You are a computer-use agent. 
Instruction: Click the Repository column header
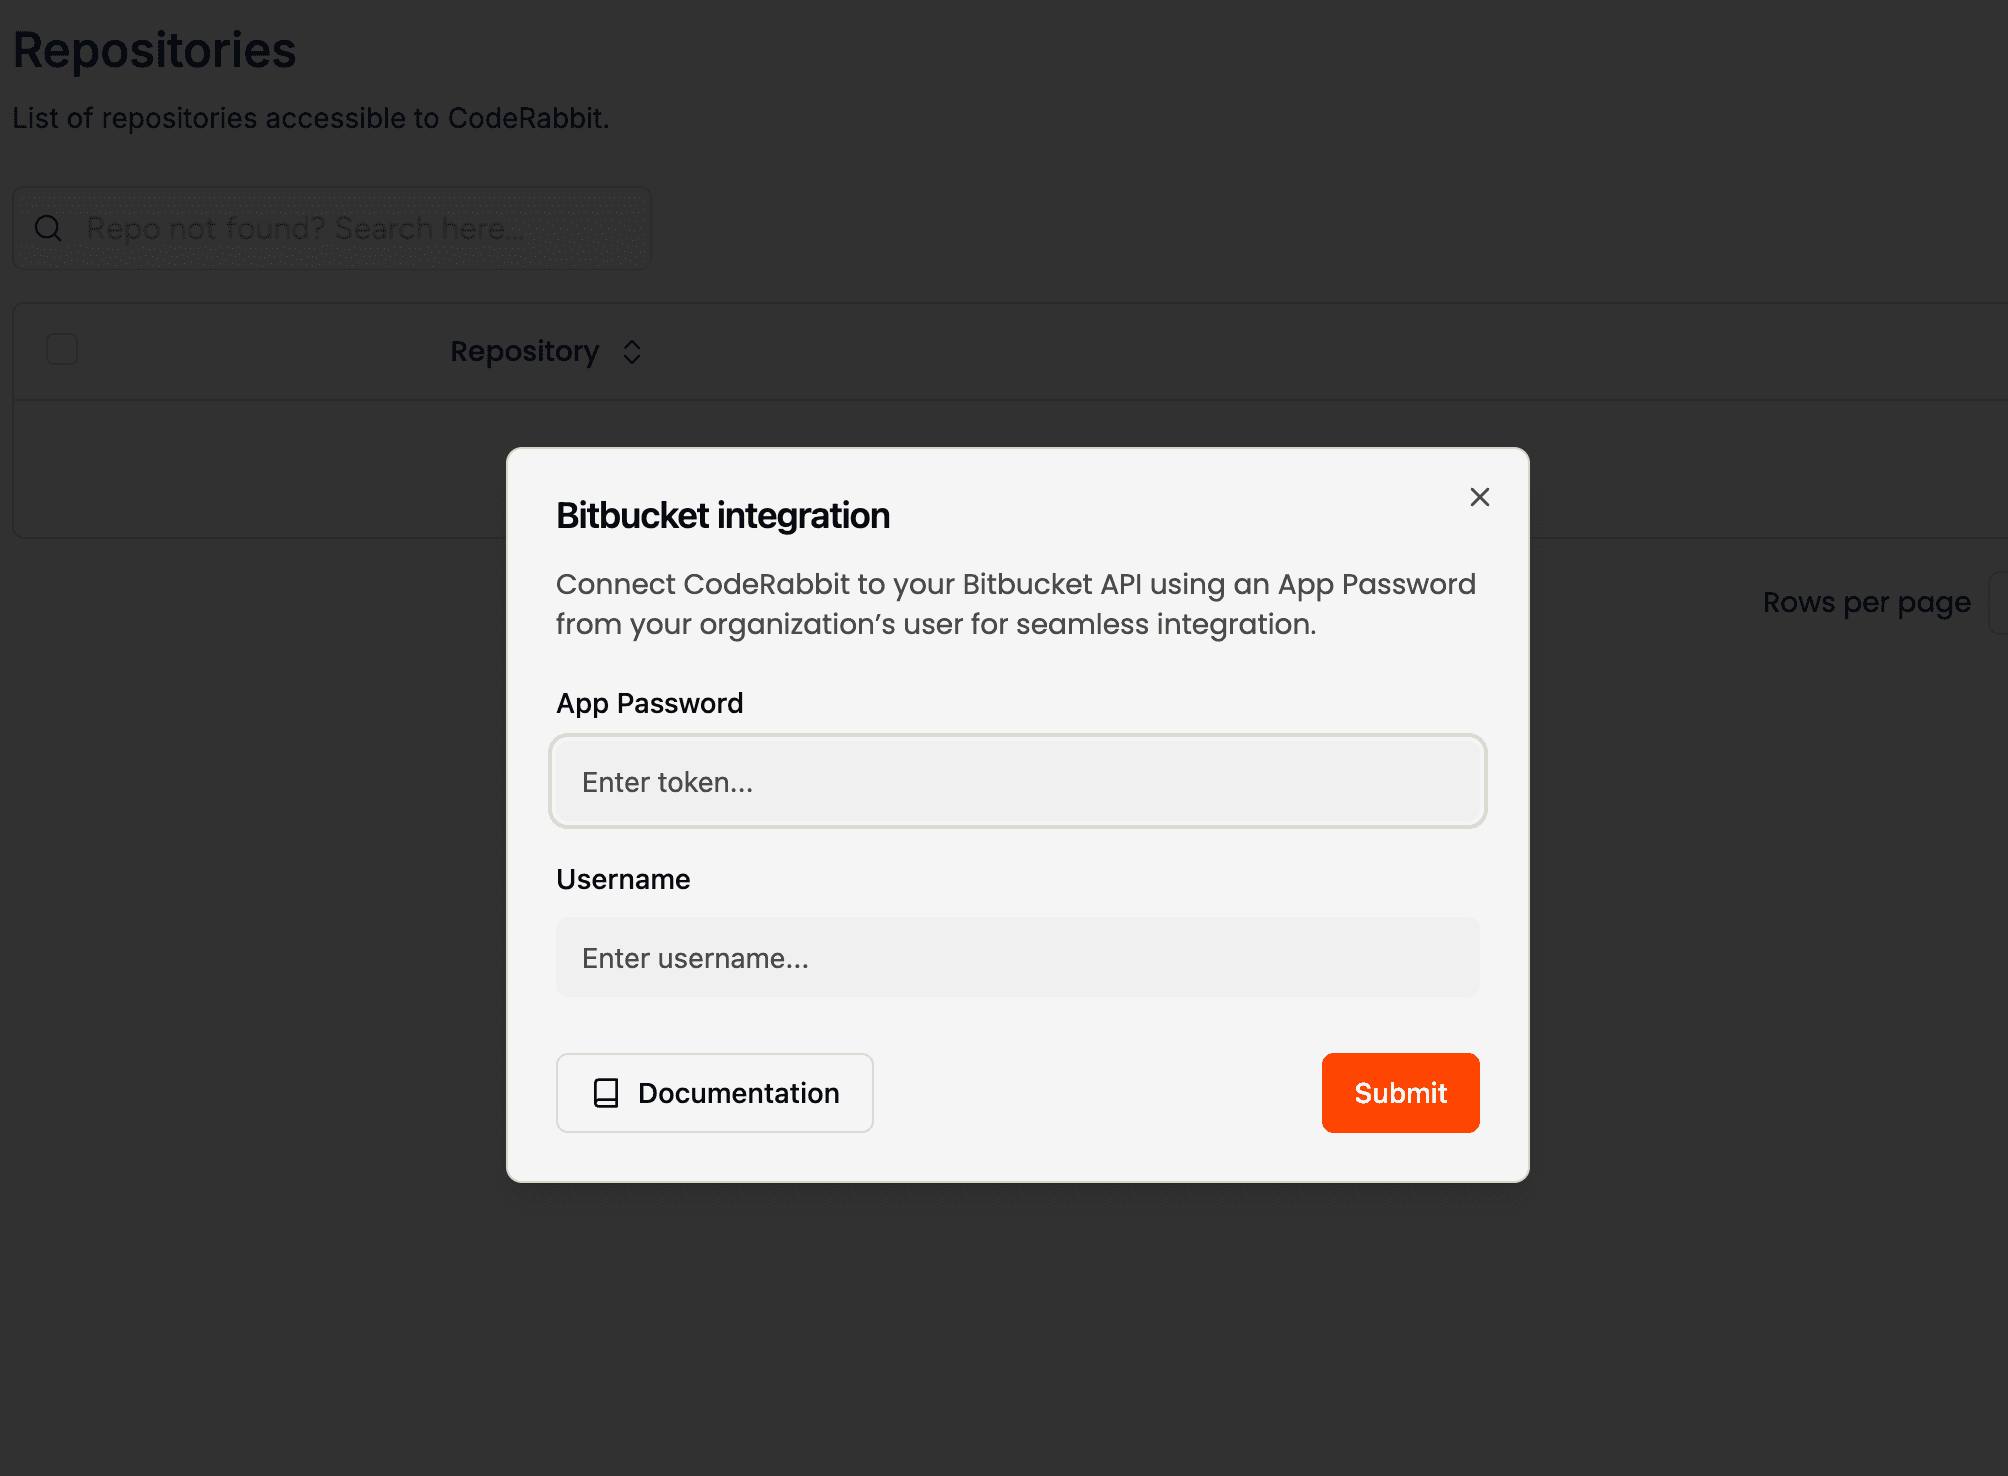point(524,352)
